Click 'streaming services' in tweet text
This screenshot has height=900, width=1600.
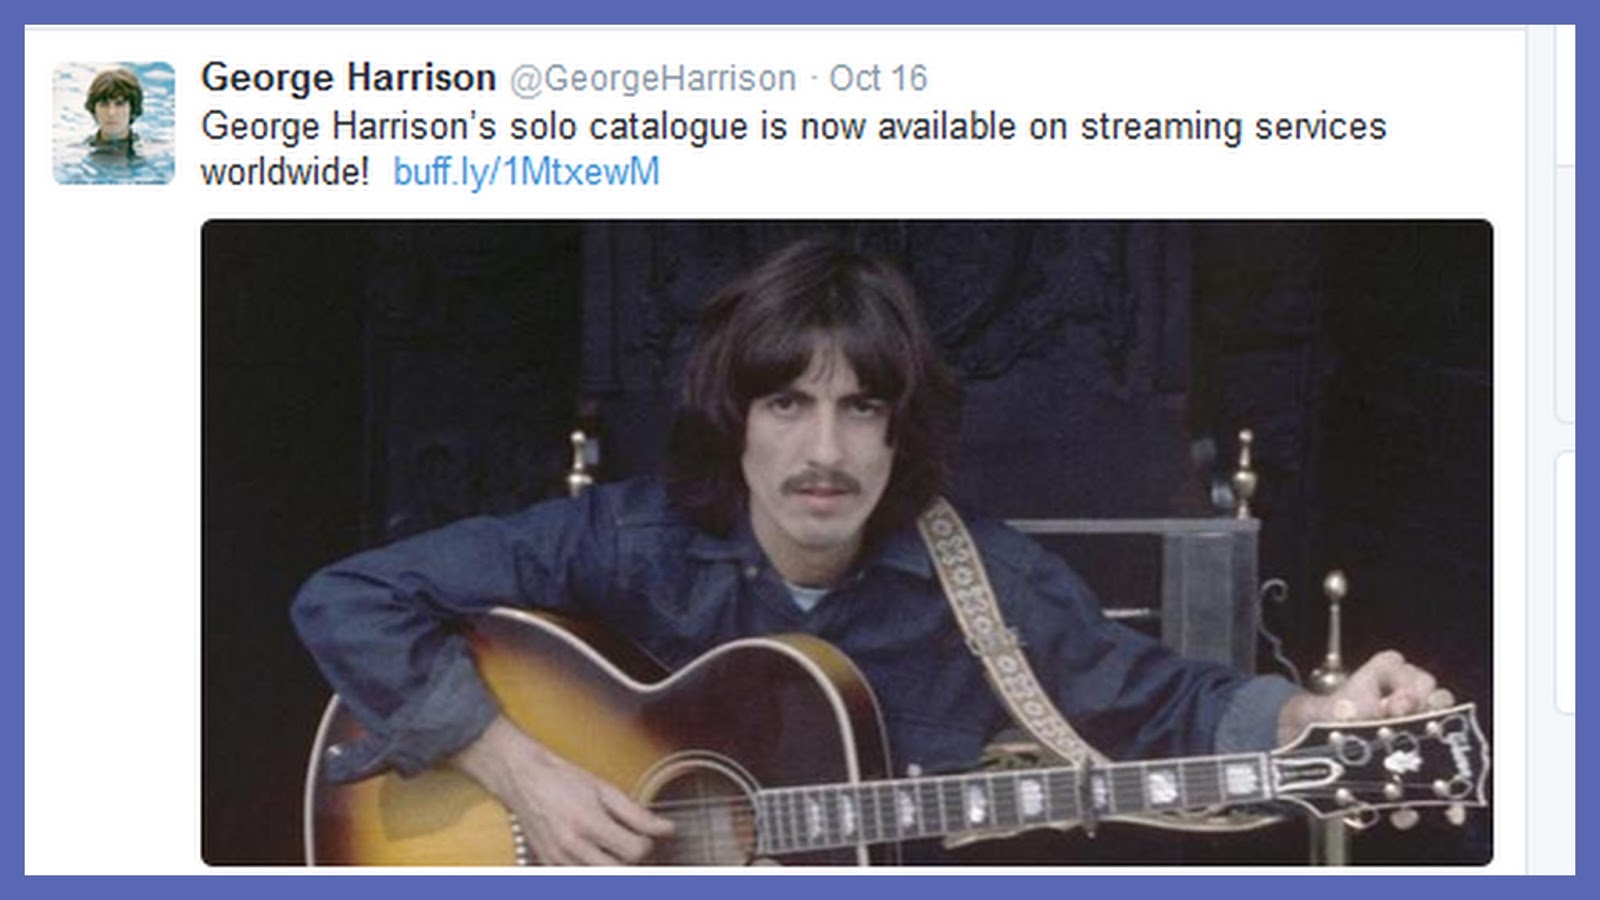point(1233,127)
